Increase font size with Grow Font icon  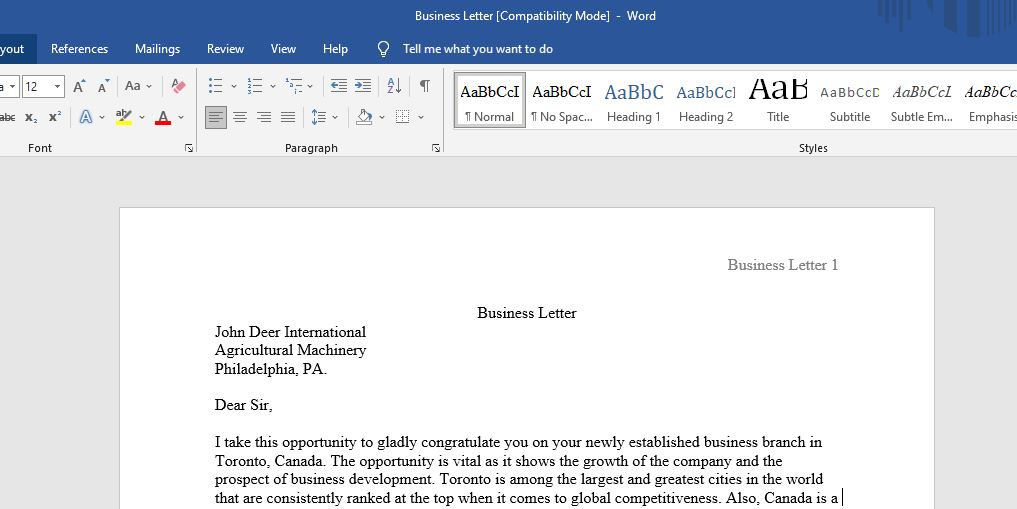79,86
